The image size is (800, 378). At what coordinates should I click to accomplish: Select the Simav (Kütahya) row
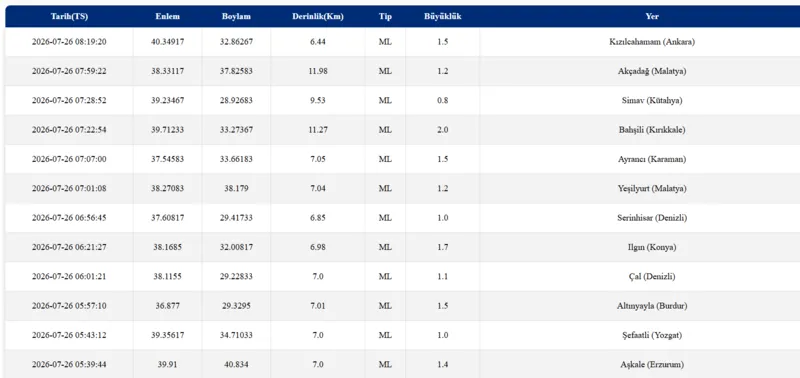(x=403, y=100)
